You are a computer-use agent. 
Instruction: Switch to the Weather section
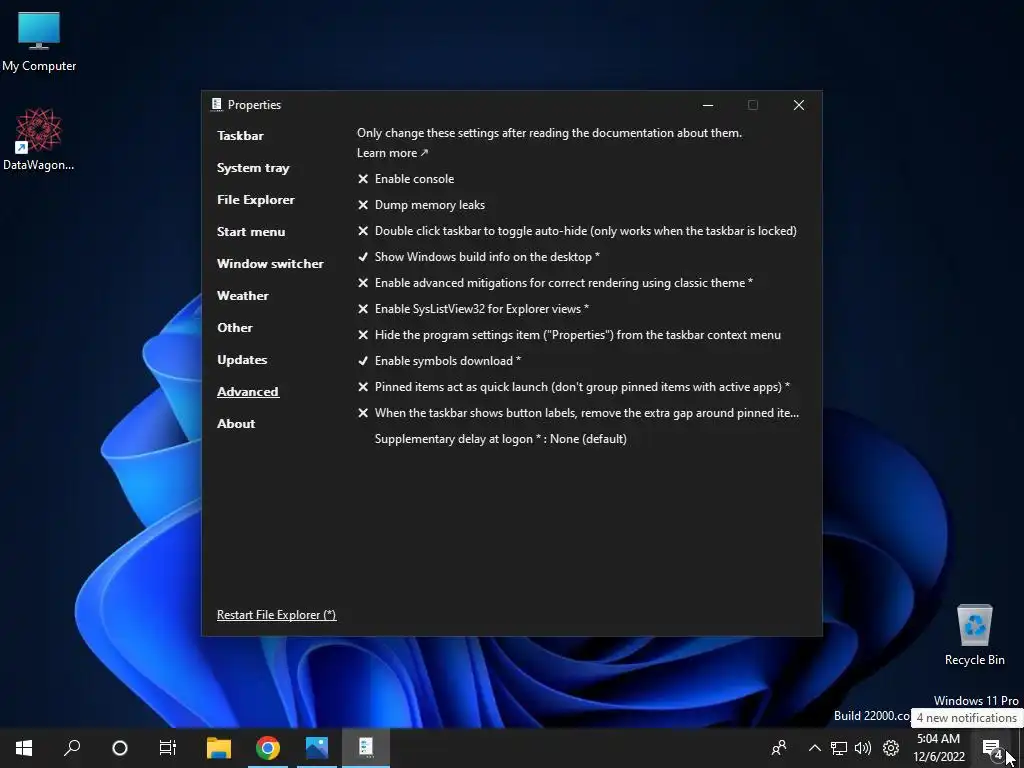pos(242,296)
